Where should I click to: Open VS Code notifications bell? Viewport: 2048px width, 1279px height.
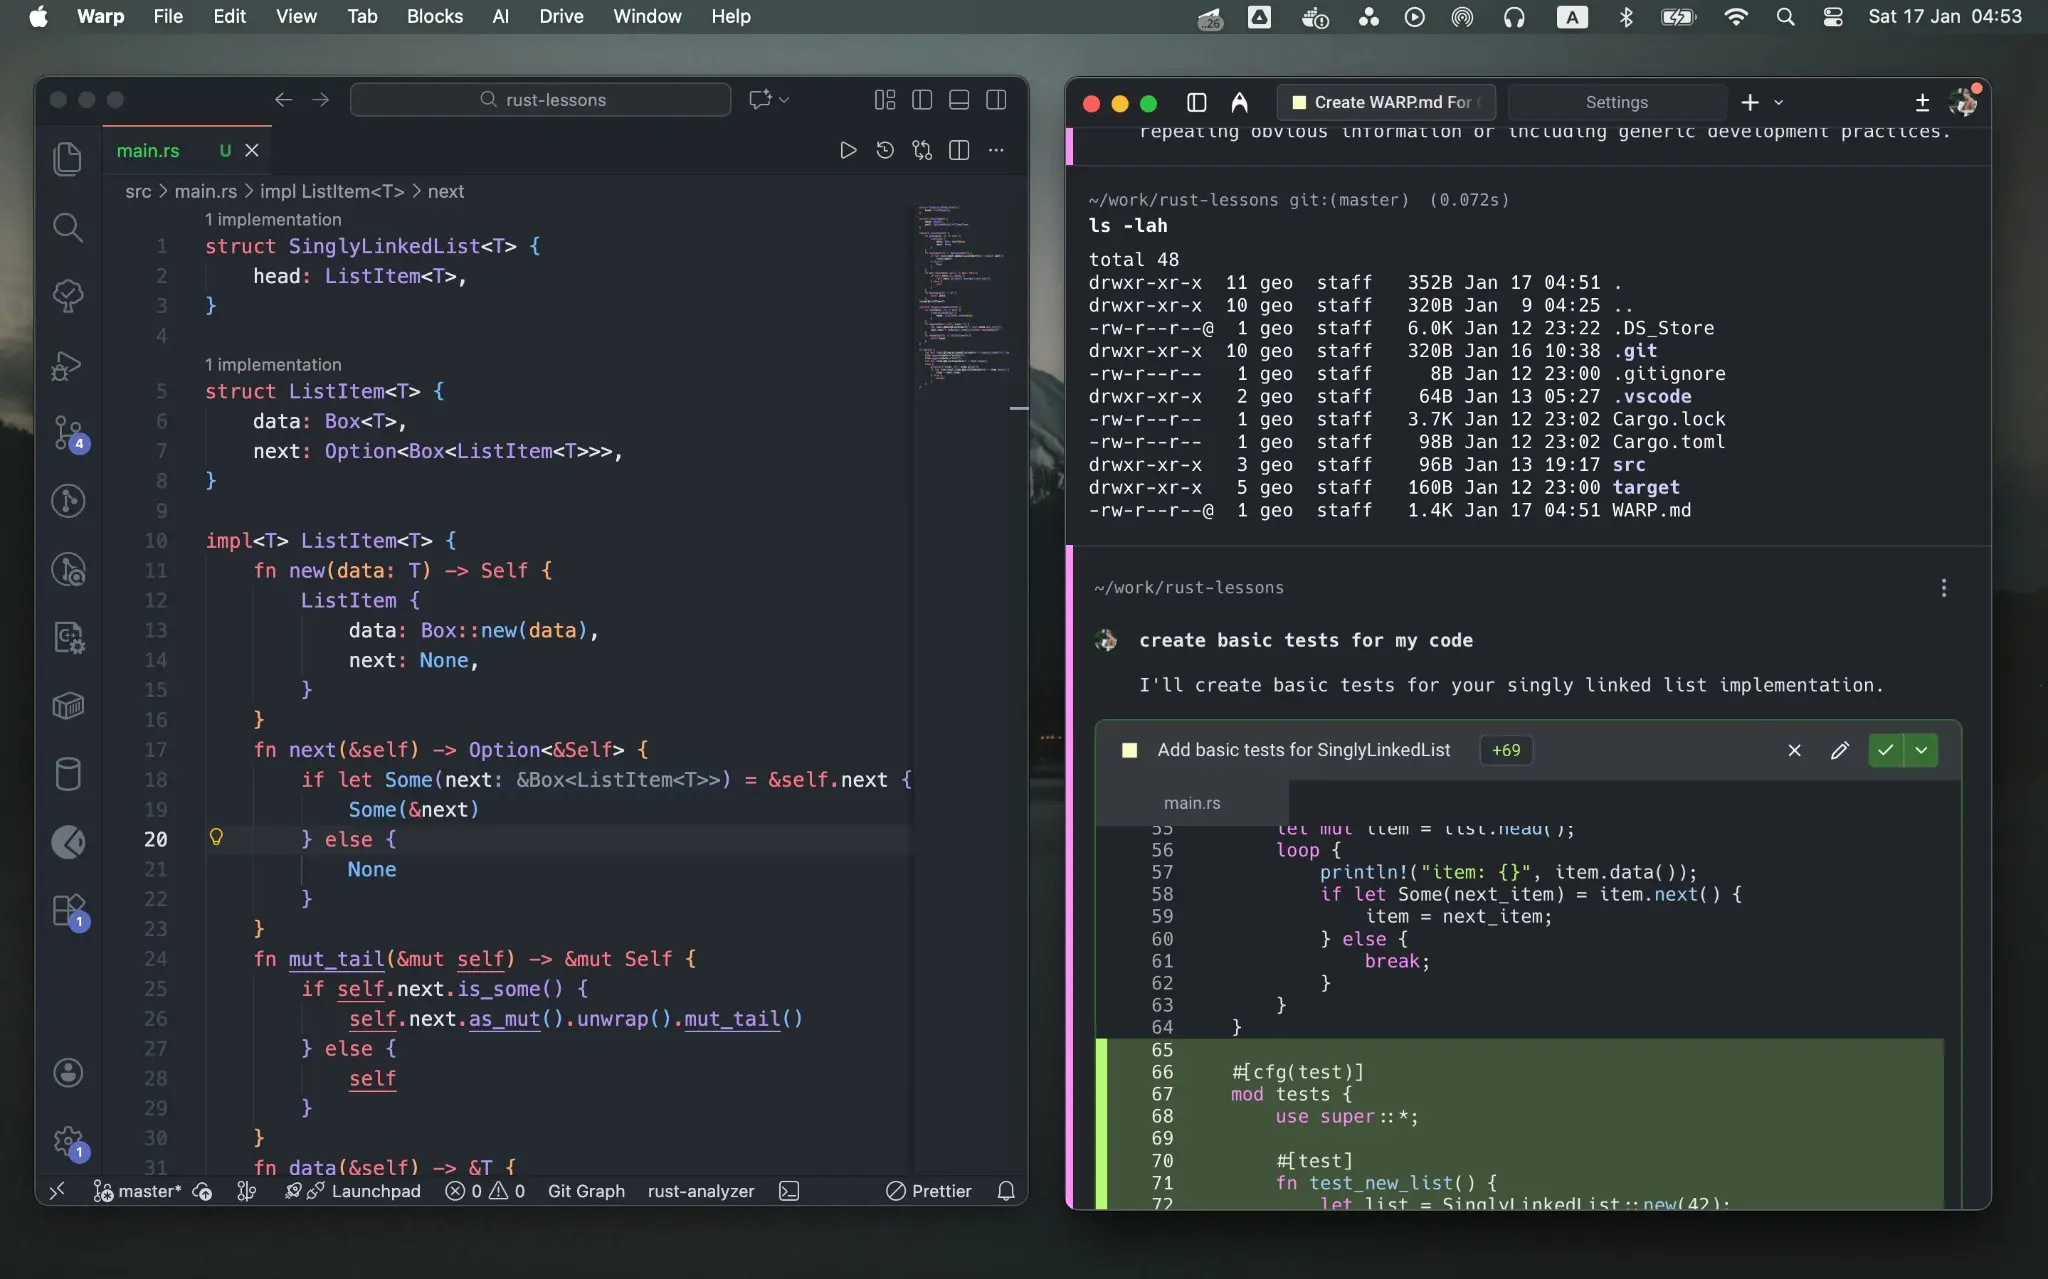[1006, 1191]
